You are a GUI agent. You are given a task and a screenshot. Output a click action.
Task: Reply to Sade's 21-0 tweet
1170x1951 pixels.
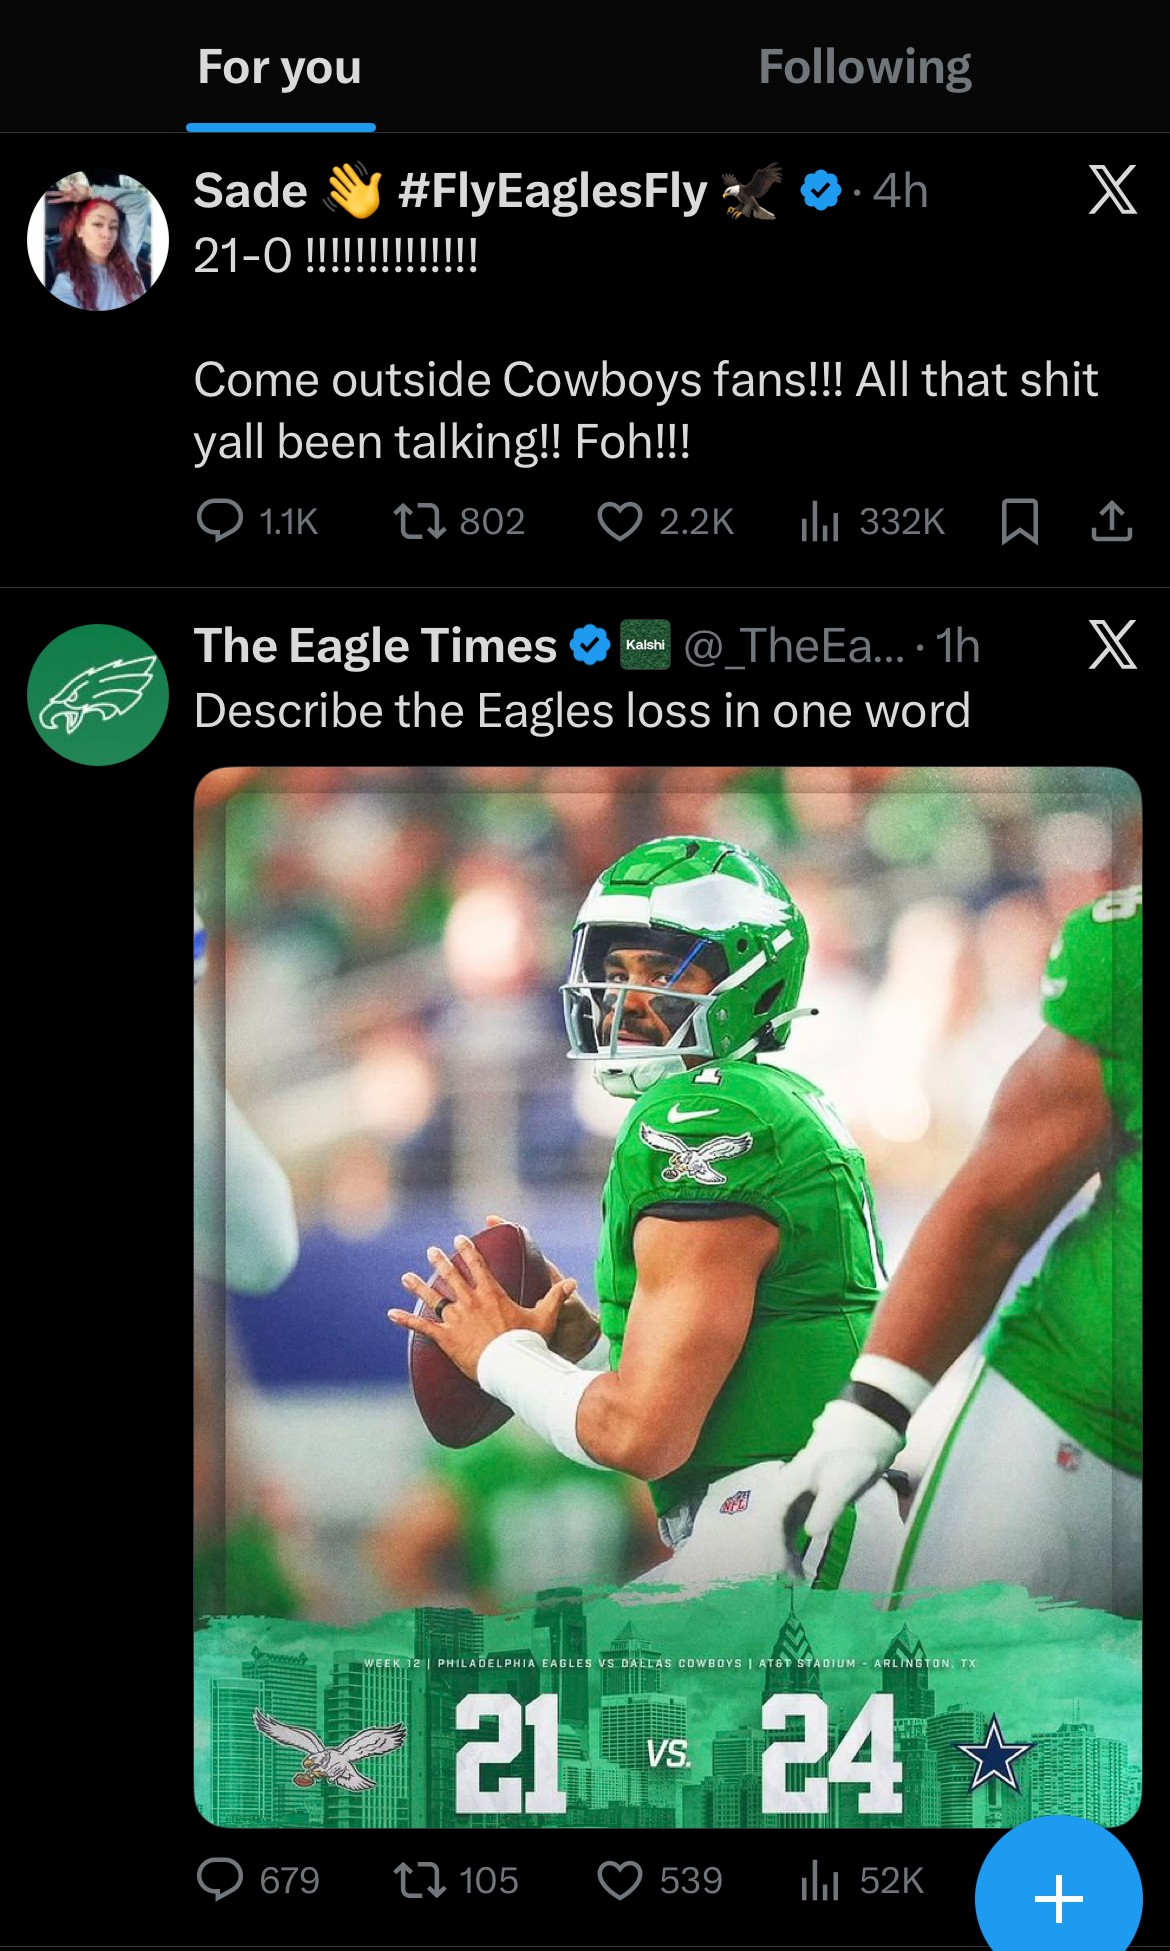tap(221, 521)
